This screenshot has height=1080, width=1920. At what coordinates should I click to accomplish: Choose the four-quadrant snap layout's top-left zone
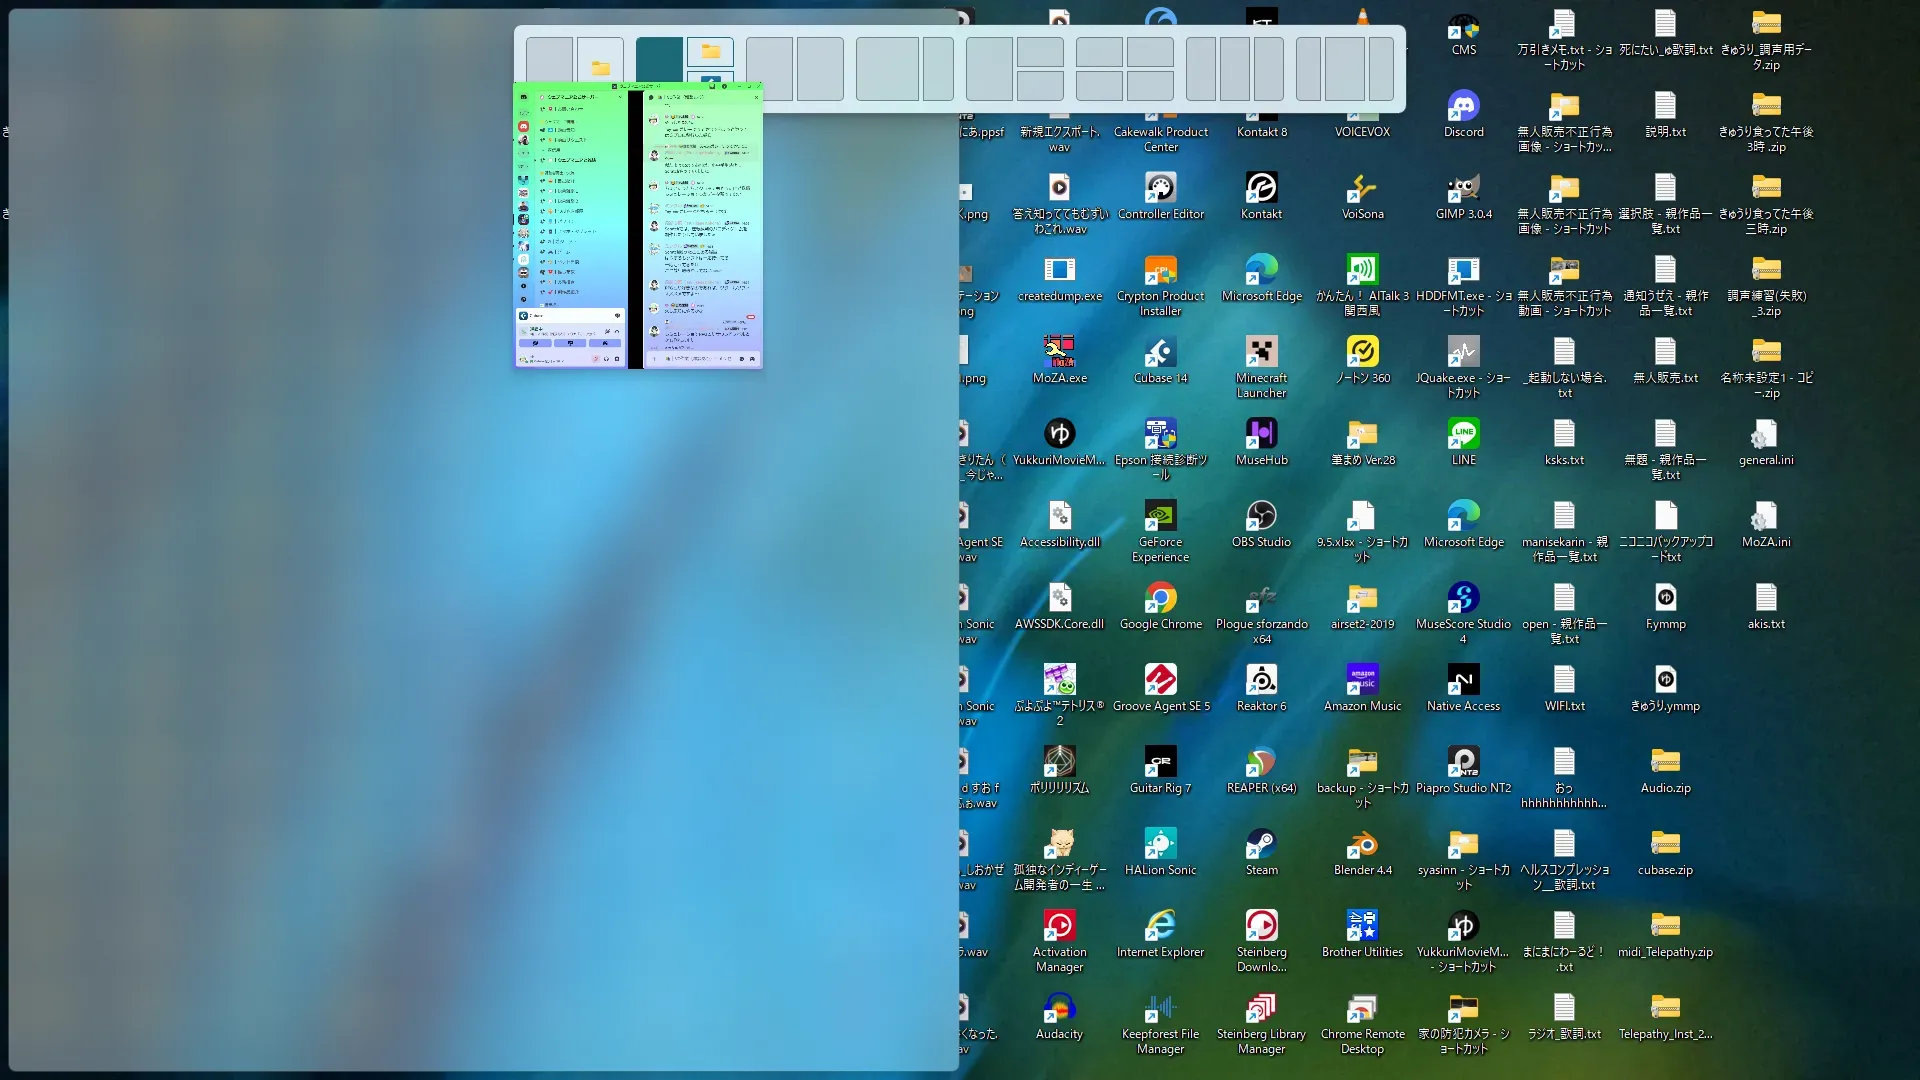tap(1098, 52)
